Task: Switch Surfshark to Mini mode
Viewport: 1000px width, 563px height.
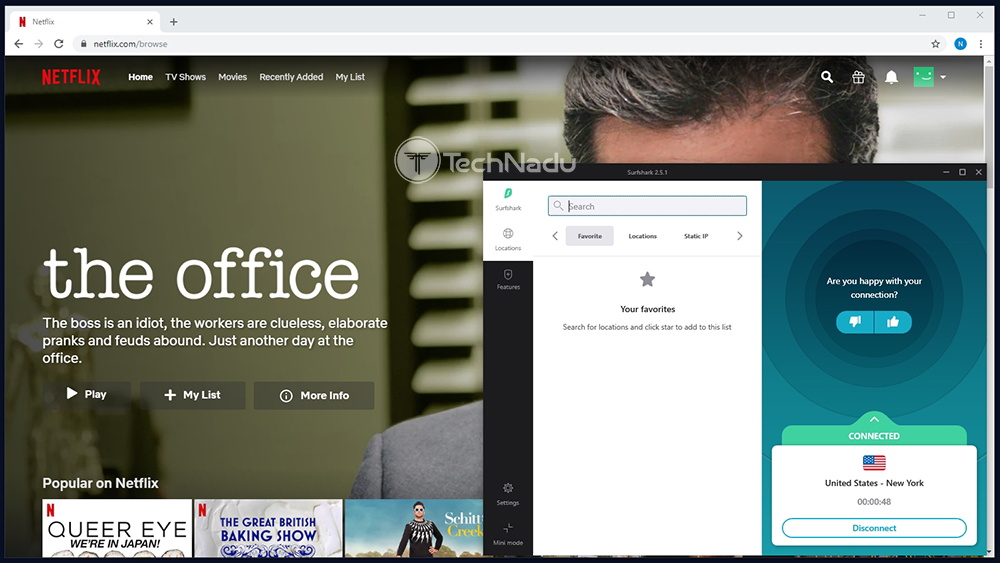Action: [x=508, y=534]
